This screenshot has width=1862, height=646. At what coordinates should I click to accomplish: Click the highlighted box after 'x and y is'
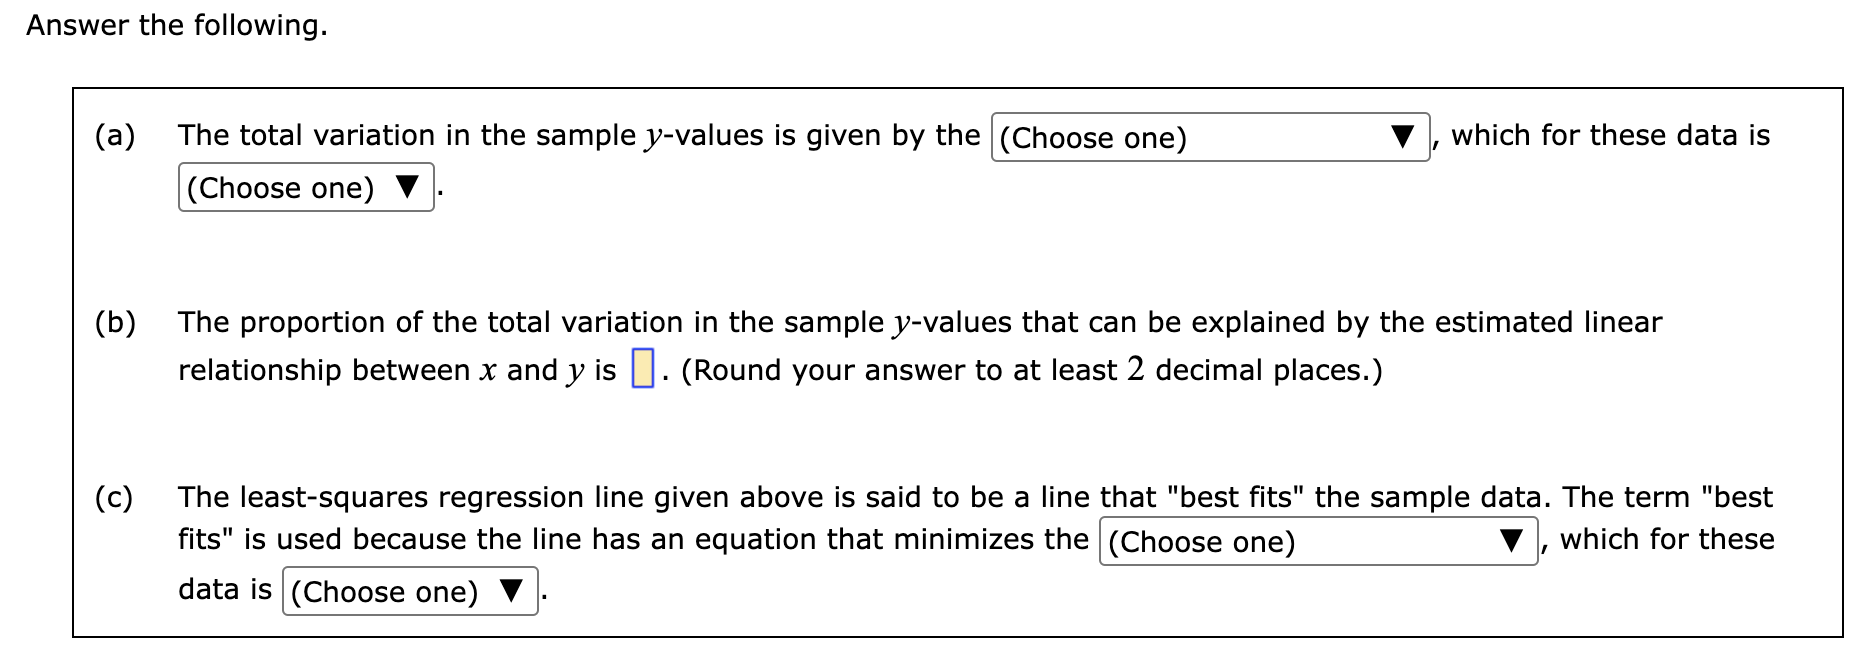click(x=643, y=366)
